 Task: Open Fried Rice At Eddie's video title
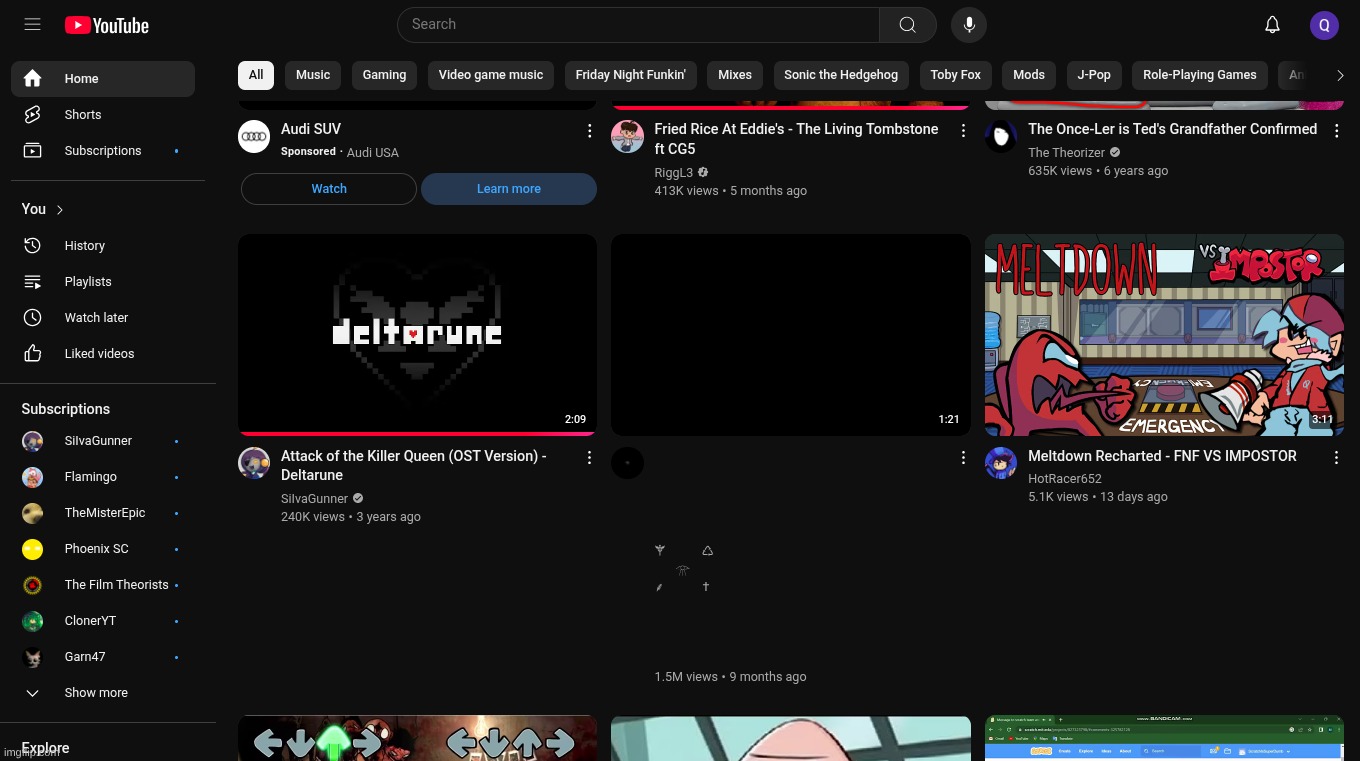pos(796,139)
